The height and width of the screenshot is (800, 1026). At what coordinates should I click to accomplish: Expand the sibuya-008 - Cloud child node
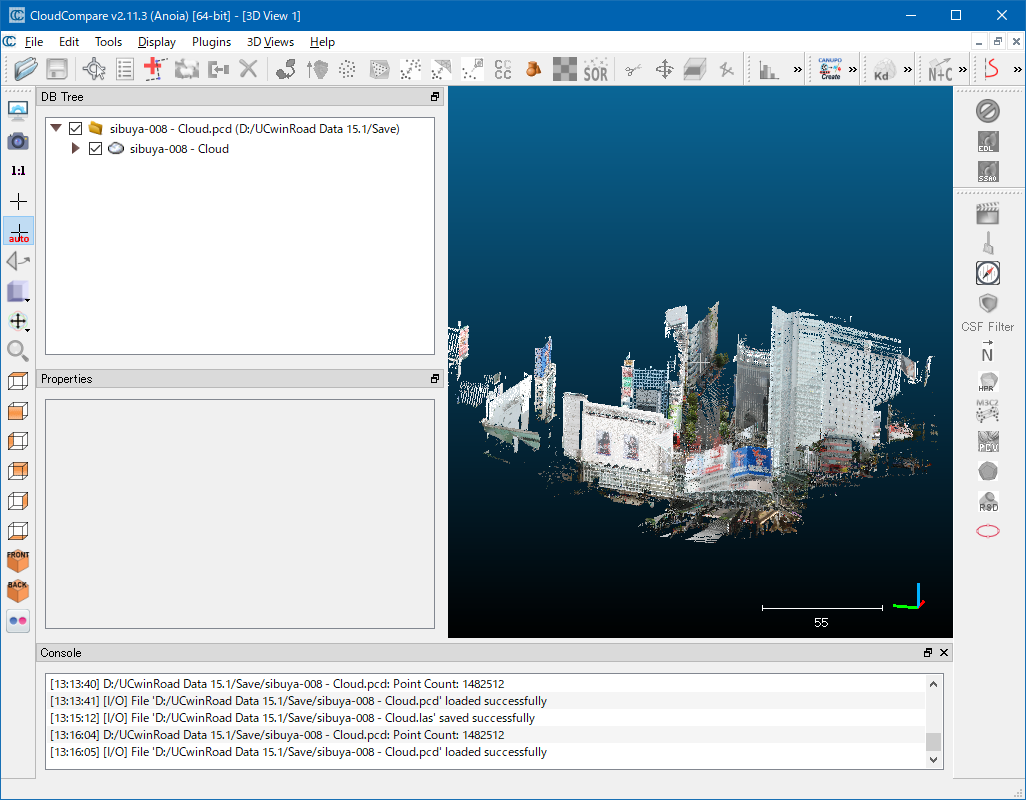pyautogui.click(x=76, y=149)
